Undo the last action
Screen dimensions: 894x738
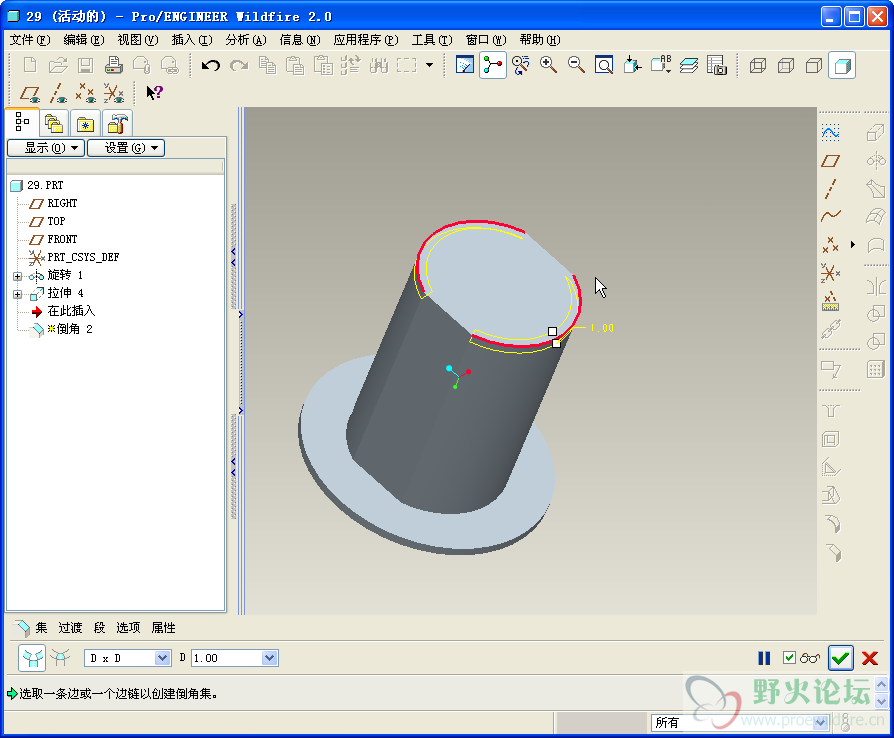(x=210, y=66)
